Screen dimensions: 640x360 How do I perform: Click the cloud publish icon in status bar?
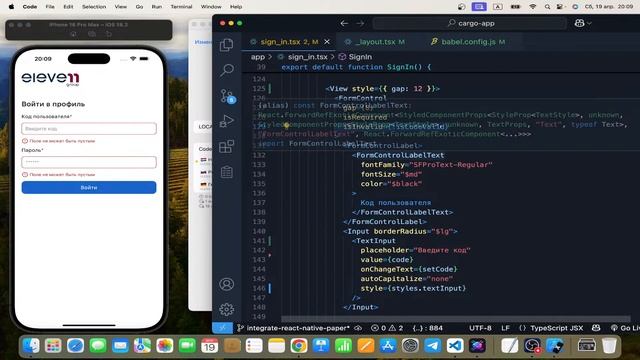(x=358, y=328)
